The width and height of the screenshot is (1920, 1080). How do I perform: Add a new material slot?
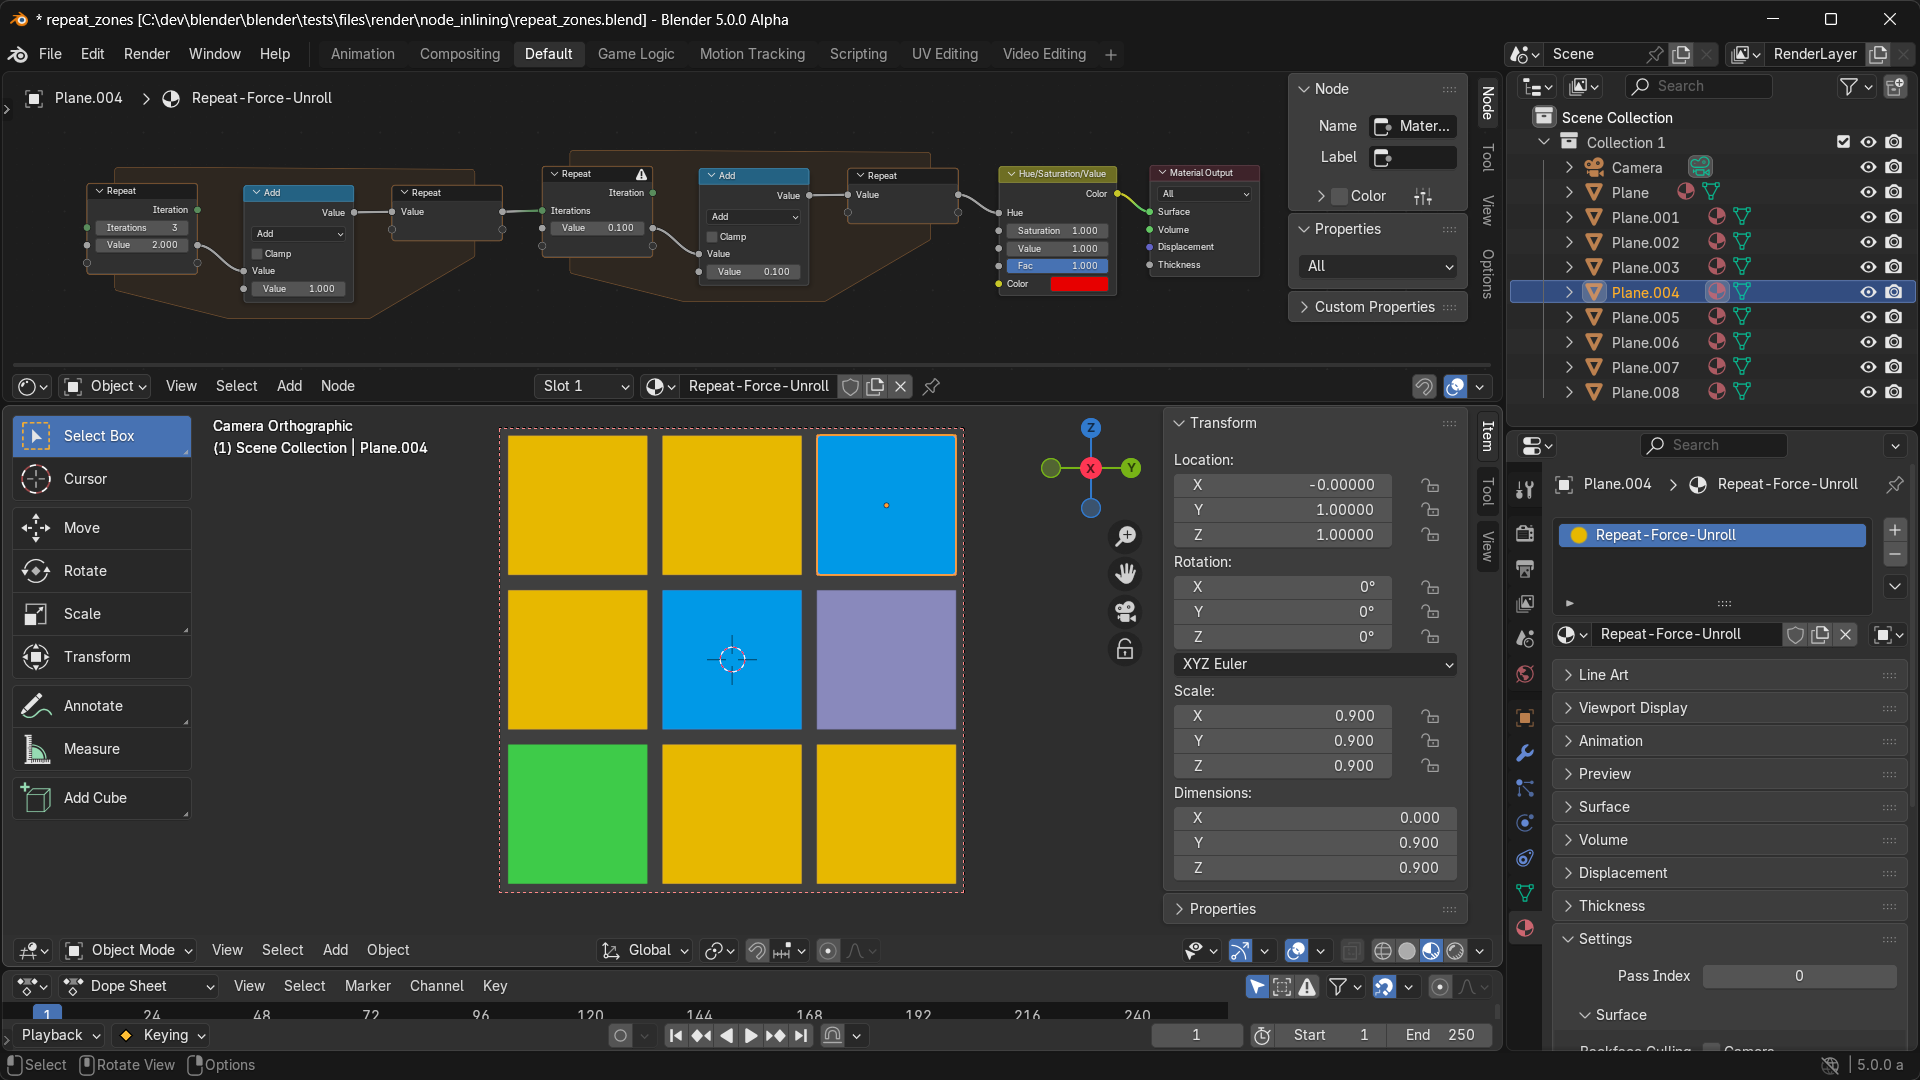tap(1895, 530)
